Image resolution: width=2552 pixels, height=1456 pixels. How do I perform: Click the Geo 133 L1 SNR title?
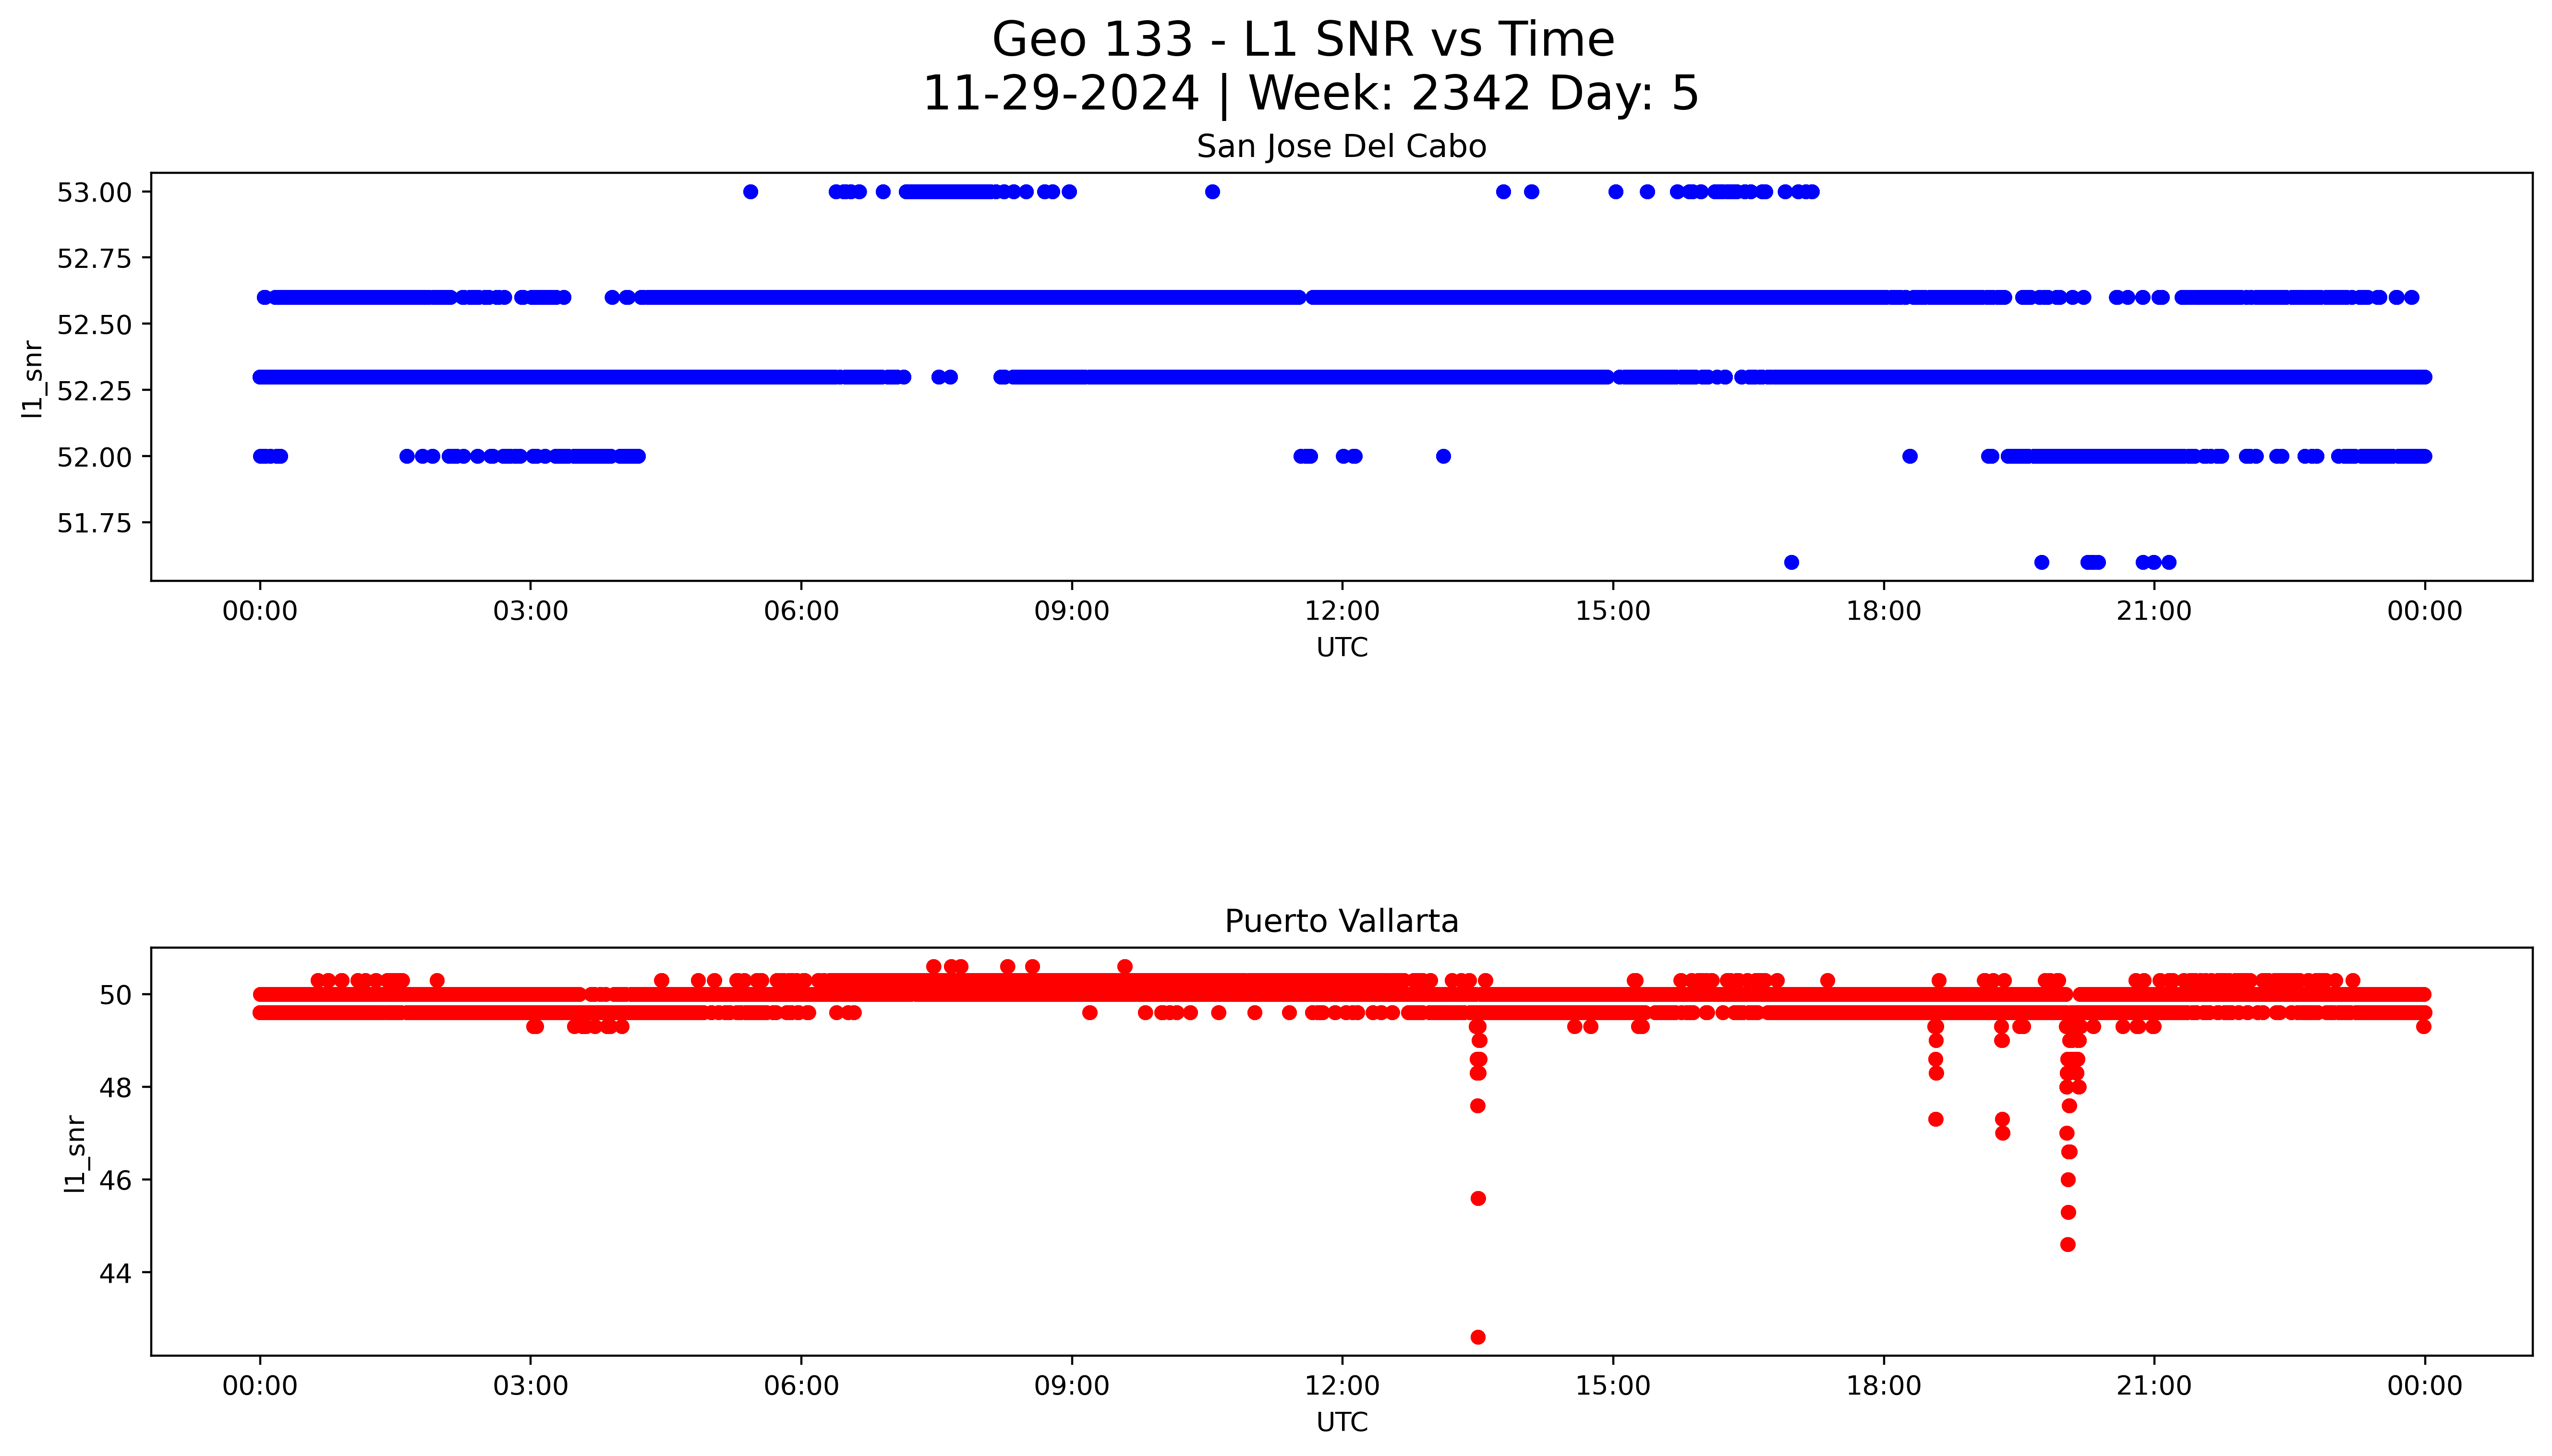pos(1302,40)
